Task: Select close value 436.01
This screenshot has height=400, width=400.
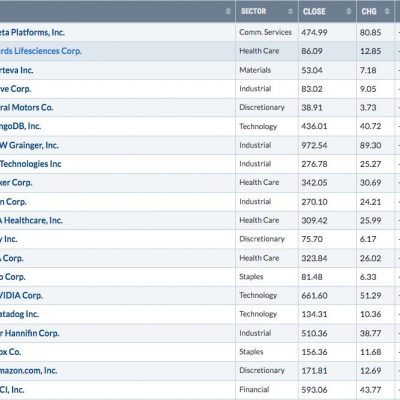Action: [x=314, y=126]
